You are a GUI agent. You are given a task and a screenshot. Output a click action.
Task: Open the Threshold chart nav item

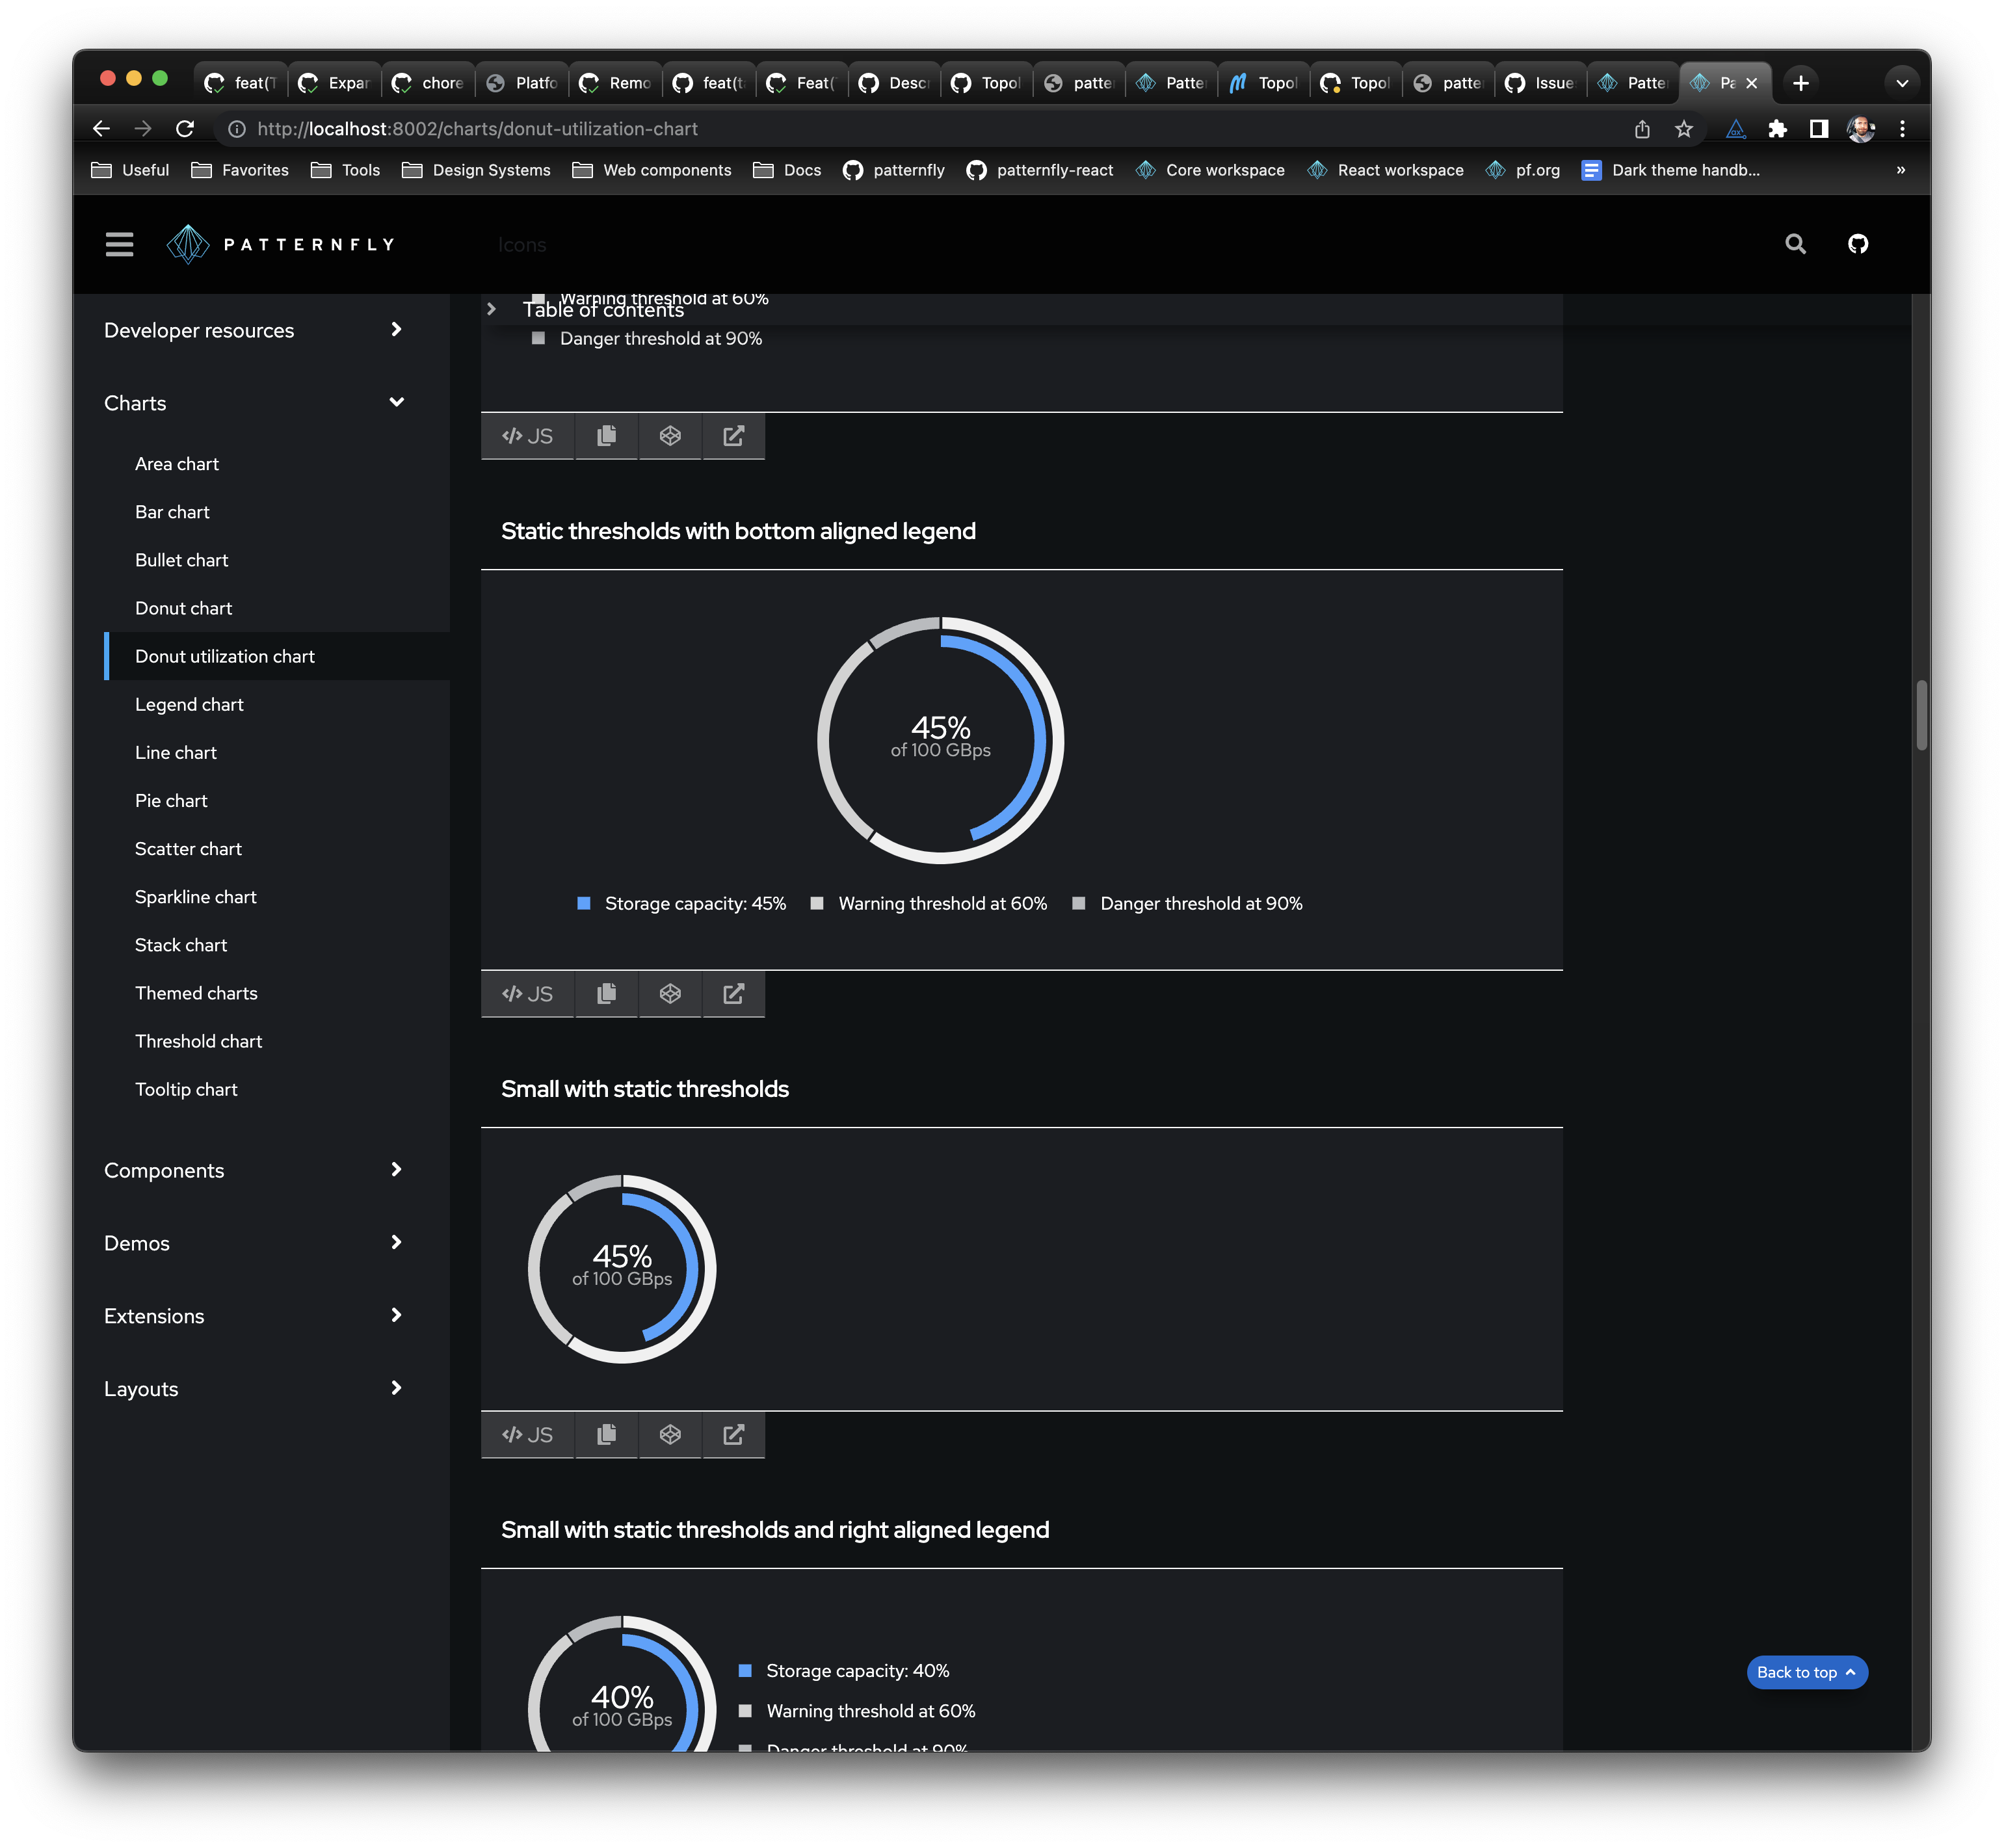[198, 1041]
